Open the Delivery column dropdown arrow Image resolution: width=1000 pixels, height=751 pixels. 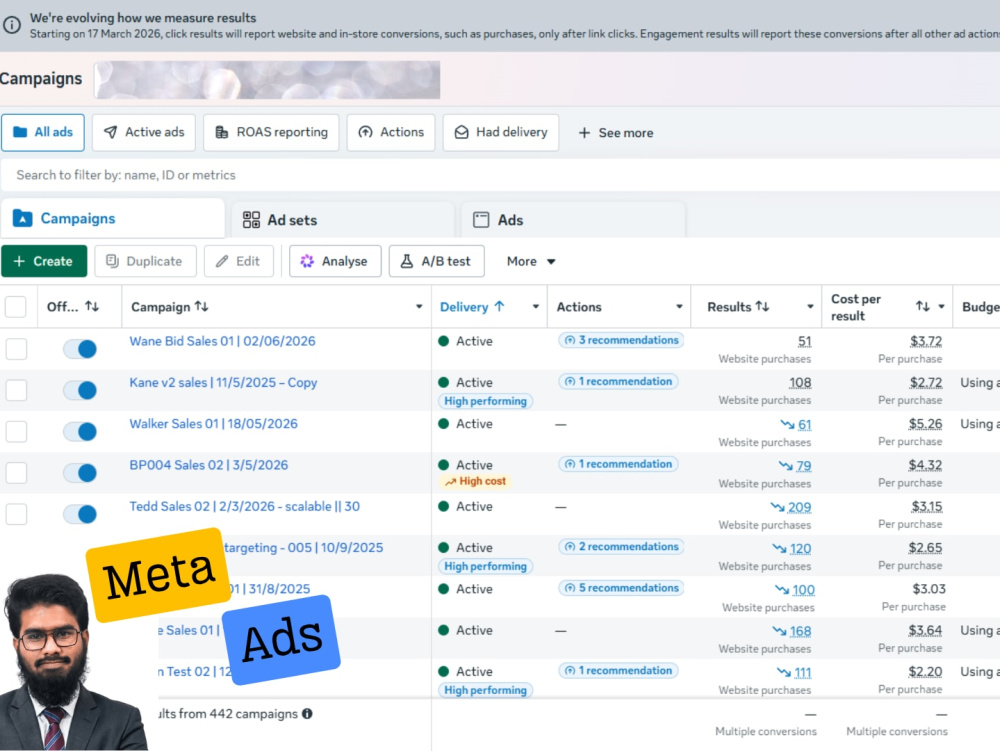pos(536,307)
